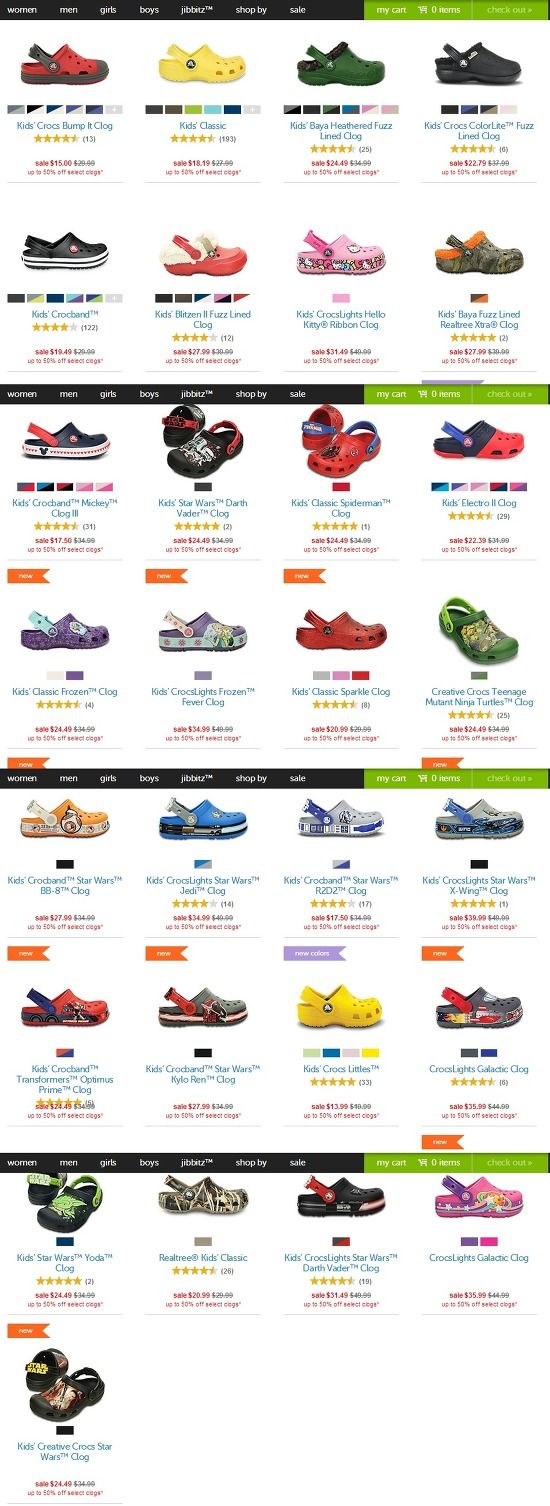Click the green check out button at page top
This screenshot has width=550, height=1506.
pyautogui.click(x=509, y=9)
